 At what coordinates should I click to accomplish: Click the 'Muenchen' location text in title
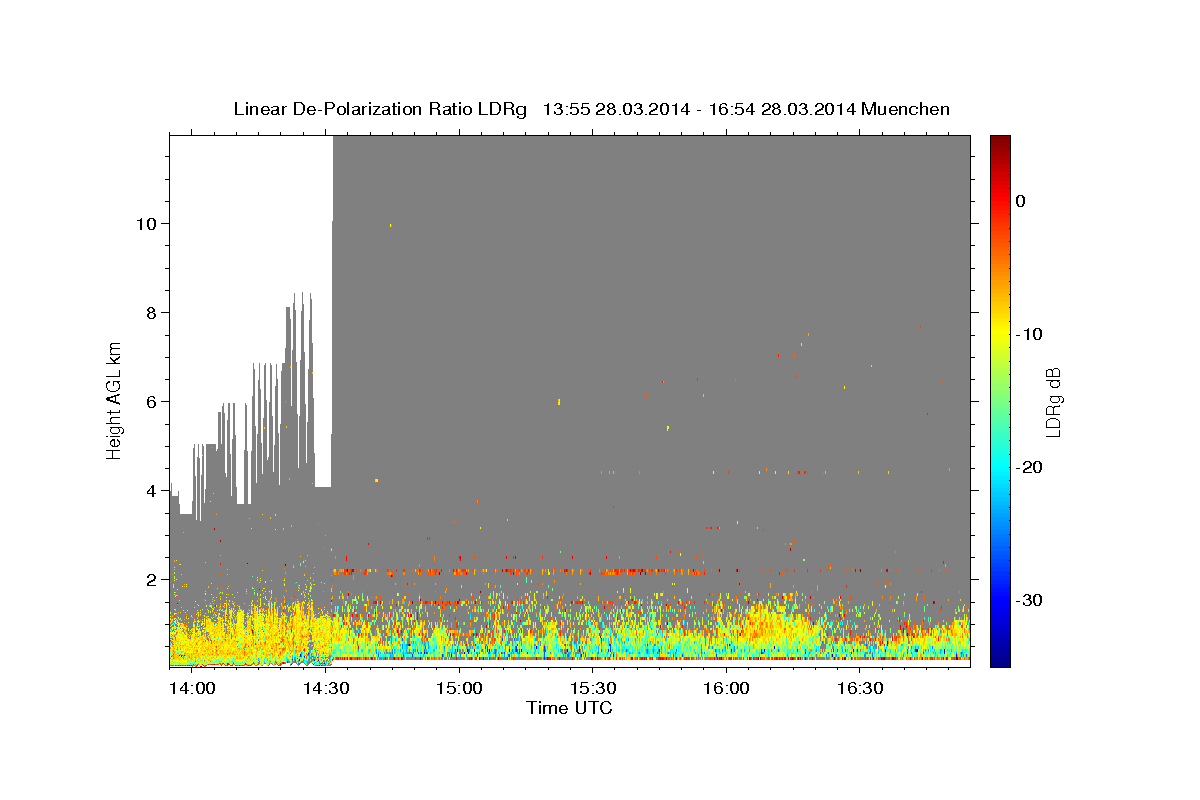(906, 109)
